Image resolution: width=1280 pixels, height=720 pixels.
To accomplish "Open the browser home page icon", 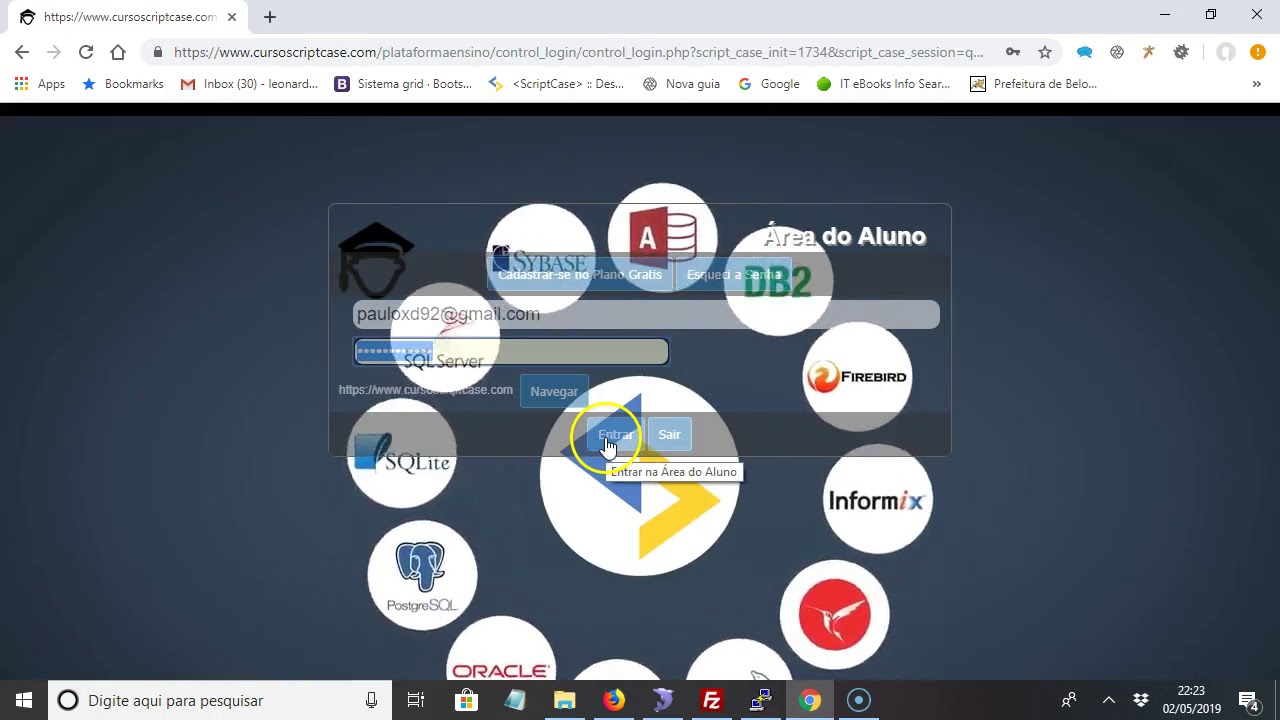I will click(x=118, y=52).
